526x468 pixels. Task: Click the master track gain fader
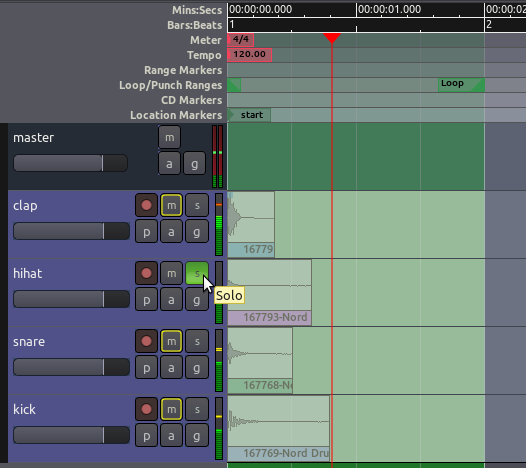point(70,163)
